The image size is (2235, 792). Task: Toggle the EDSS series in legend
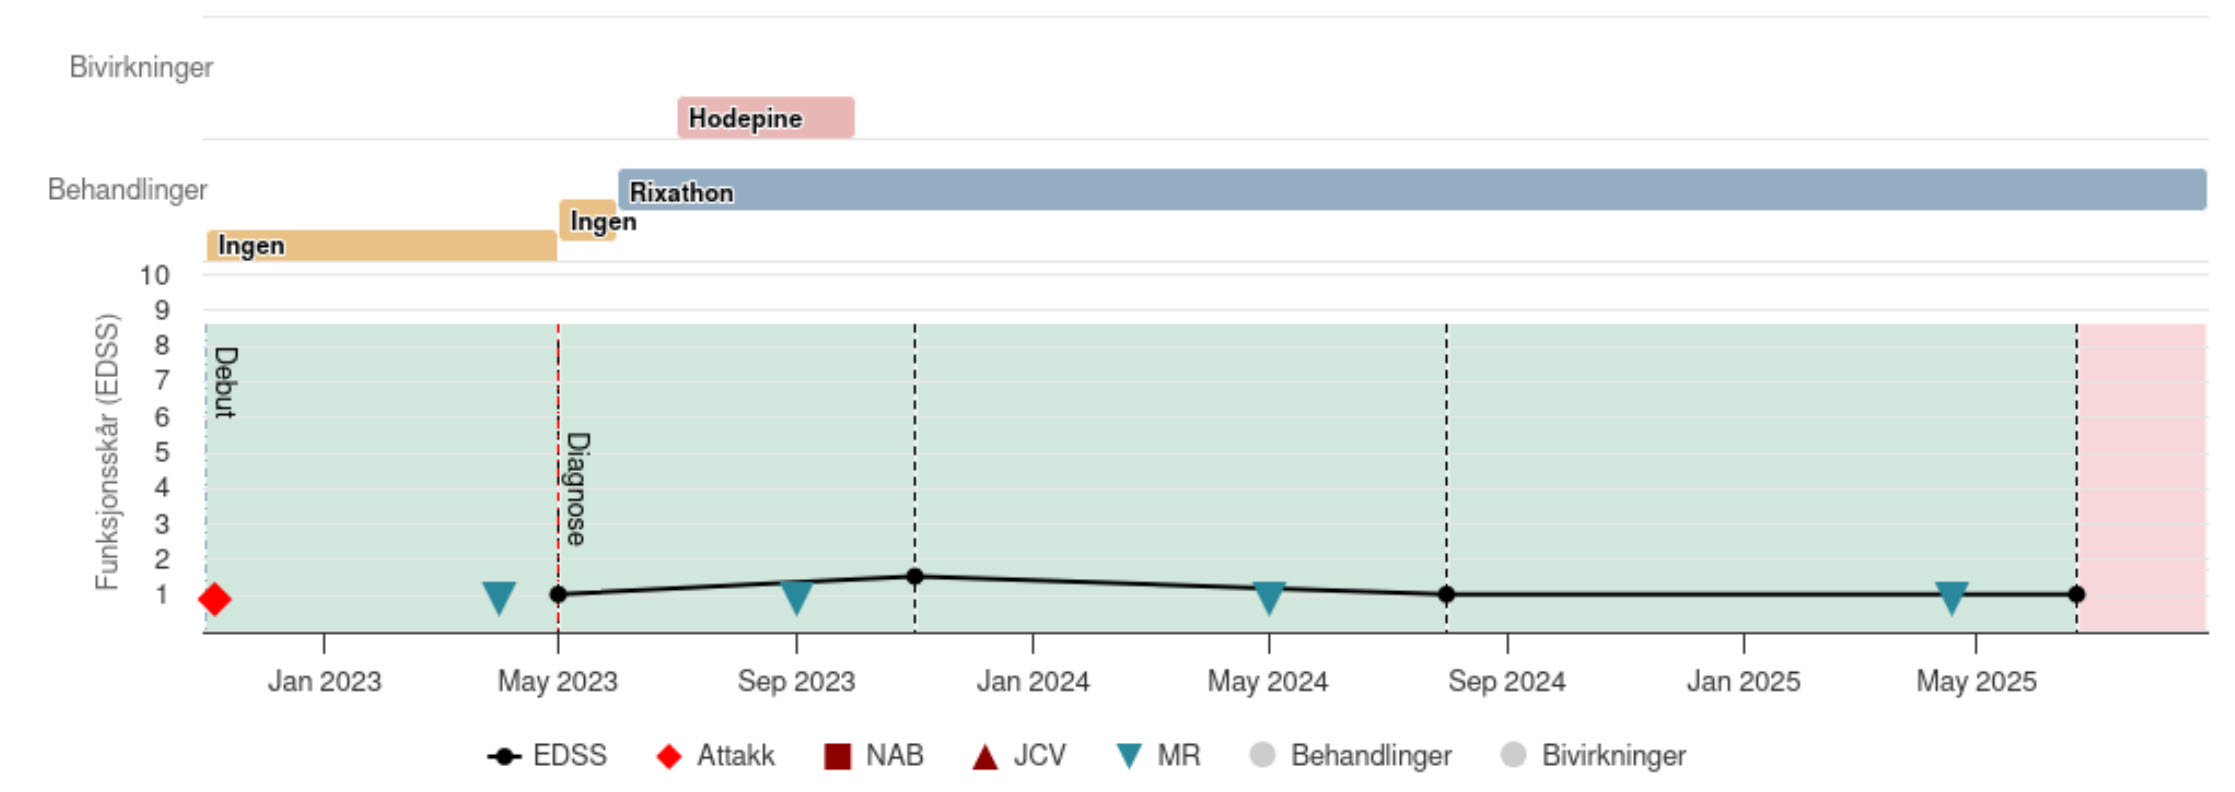[x=547, y=756]
